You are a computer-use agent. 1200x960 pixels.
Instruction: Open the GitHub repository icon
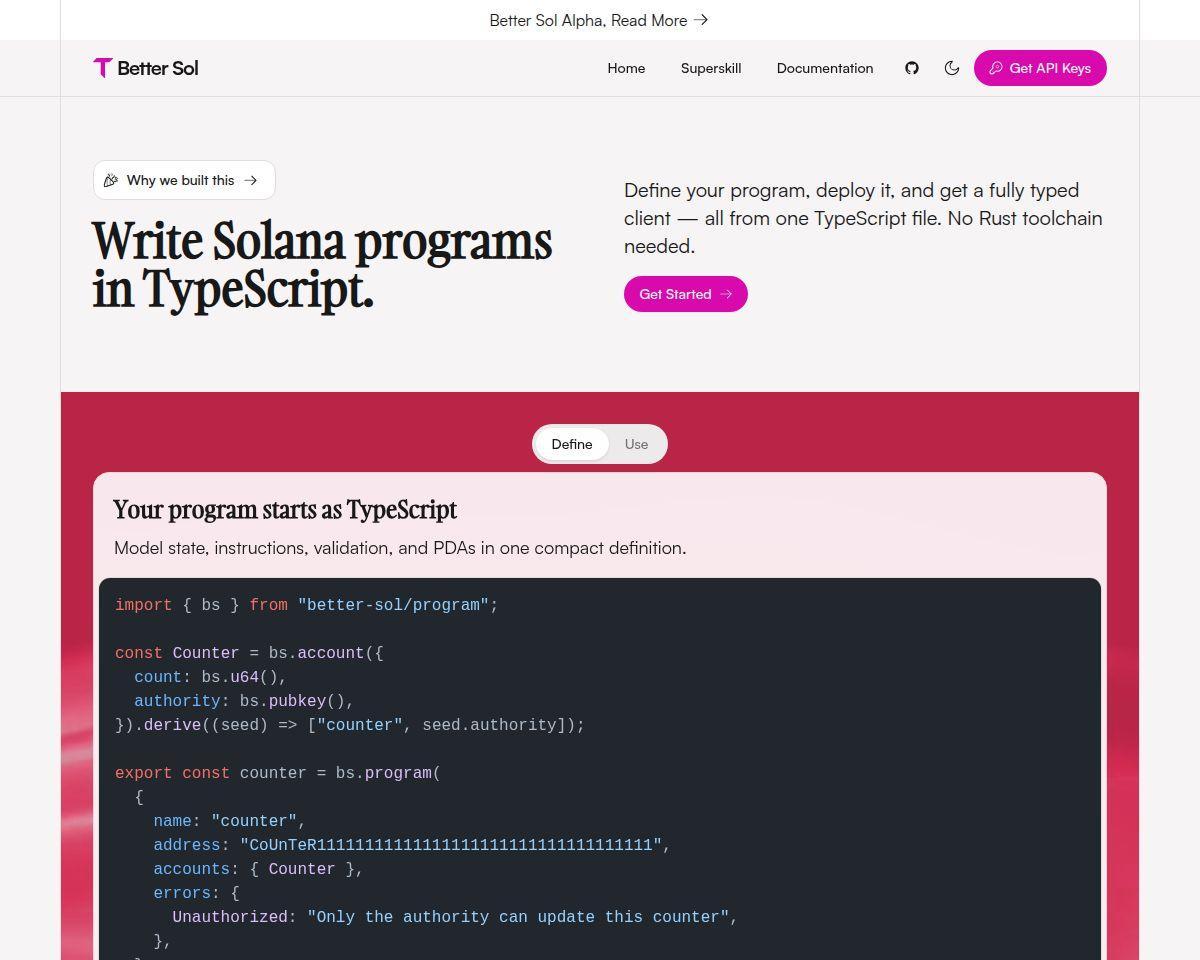click(x=912, y=68)
